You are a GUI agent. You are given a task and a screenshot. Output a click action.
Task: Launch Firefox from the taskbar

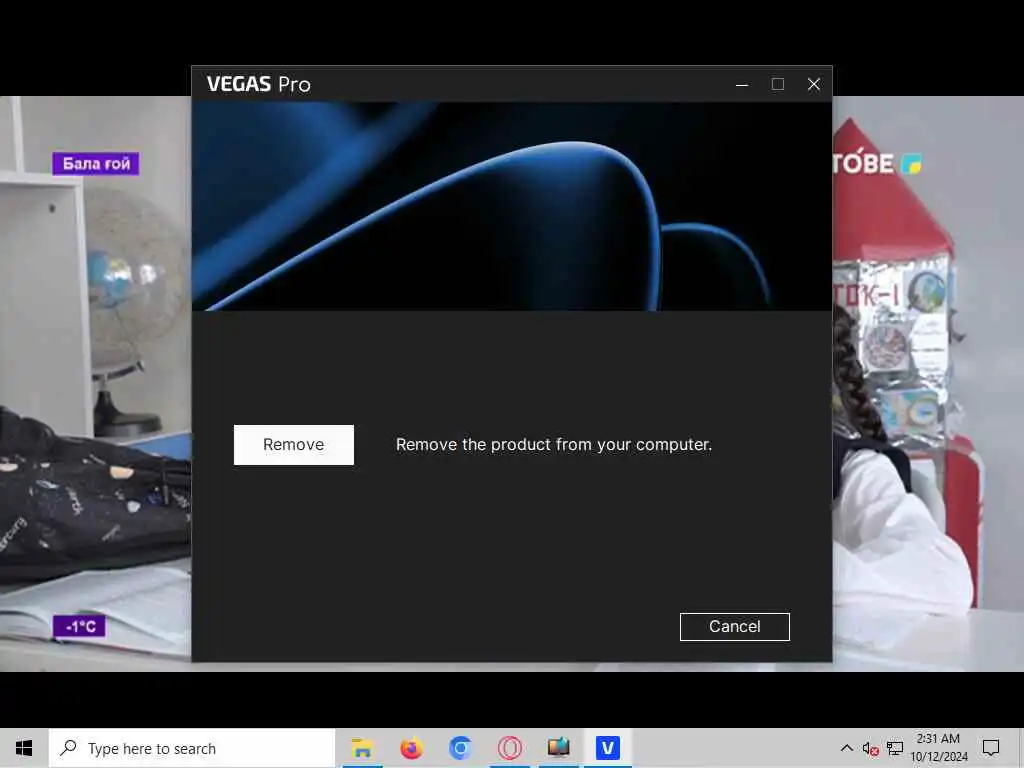411,748
